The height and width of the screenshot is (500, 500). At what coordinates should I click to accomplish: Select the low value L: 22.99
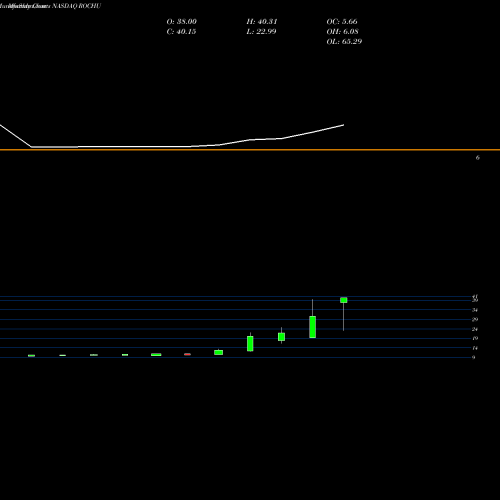(x=261, y=32)
